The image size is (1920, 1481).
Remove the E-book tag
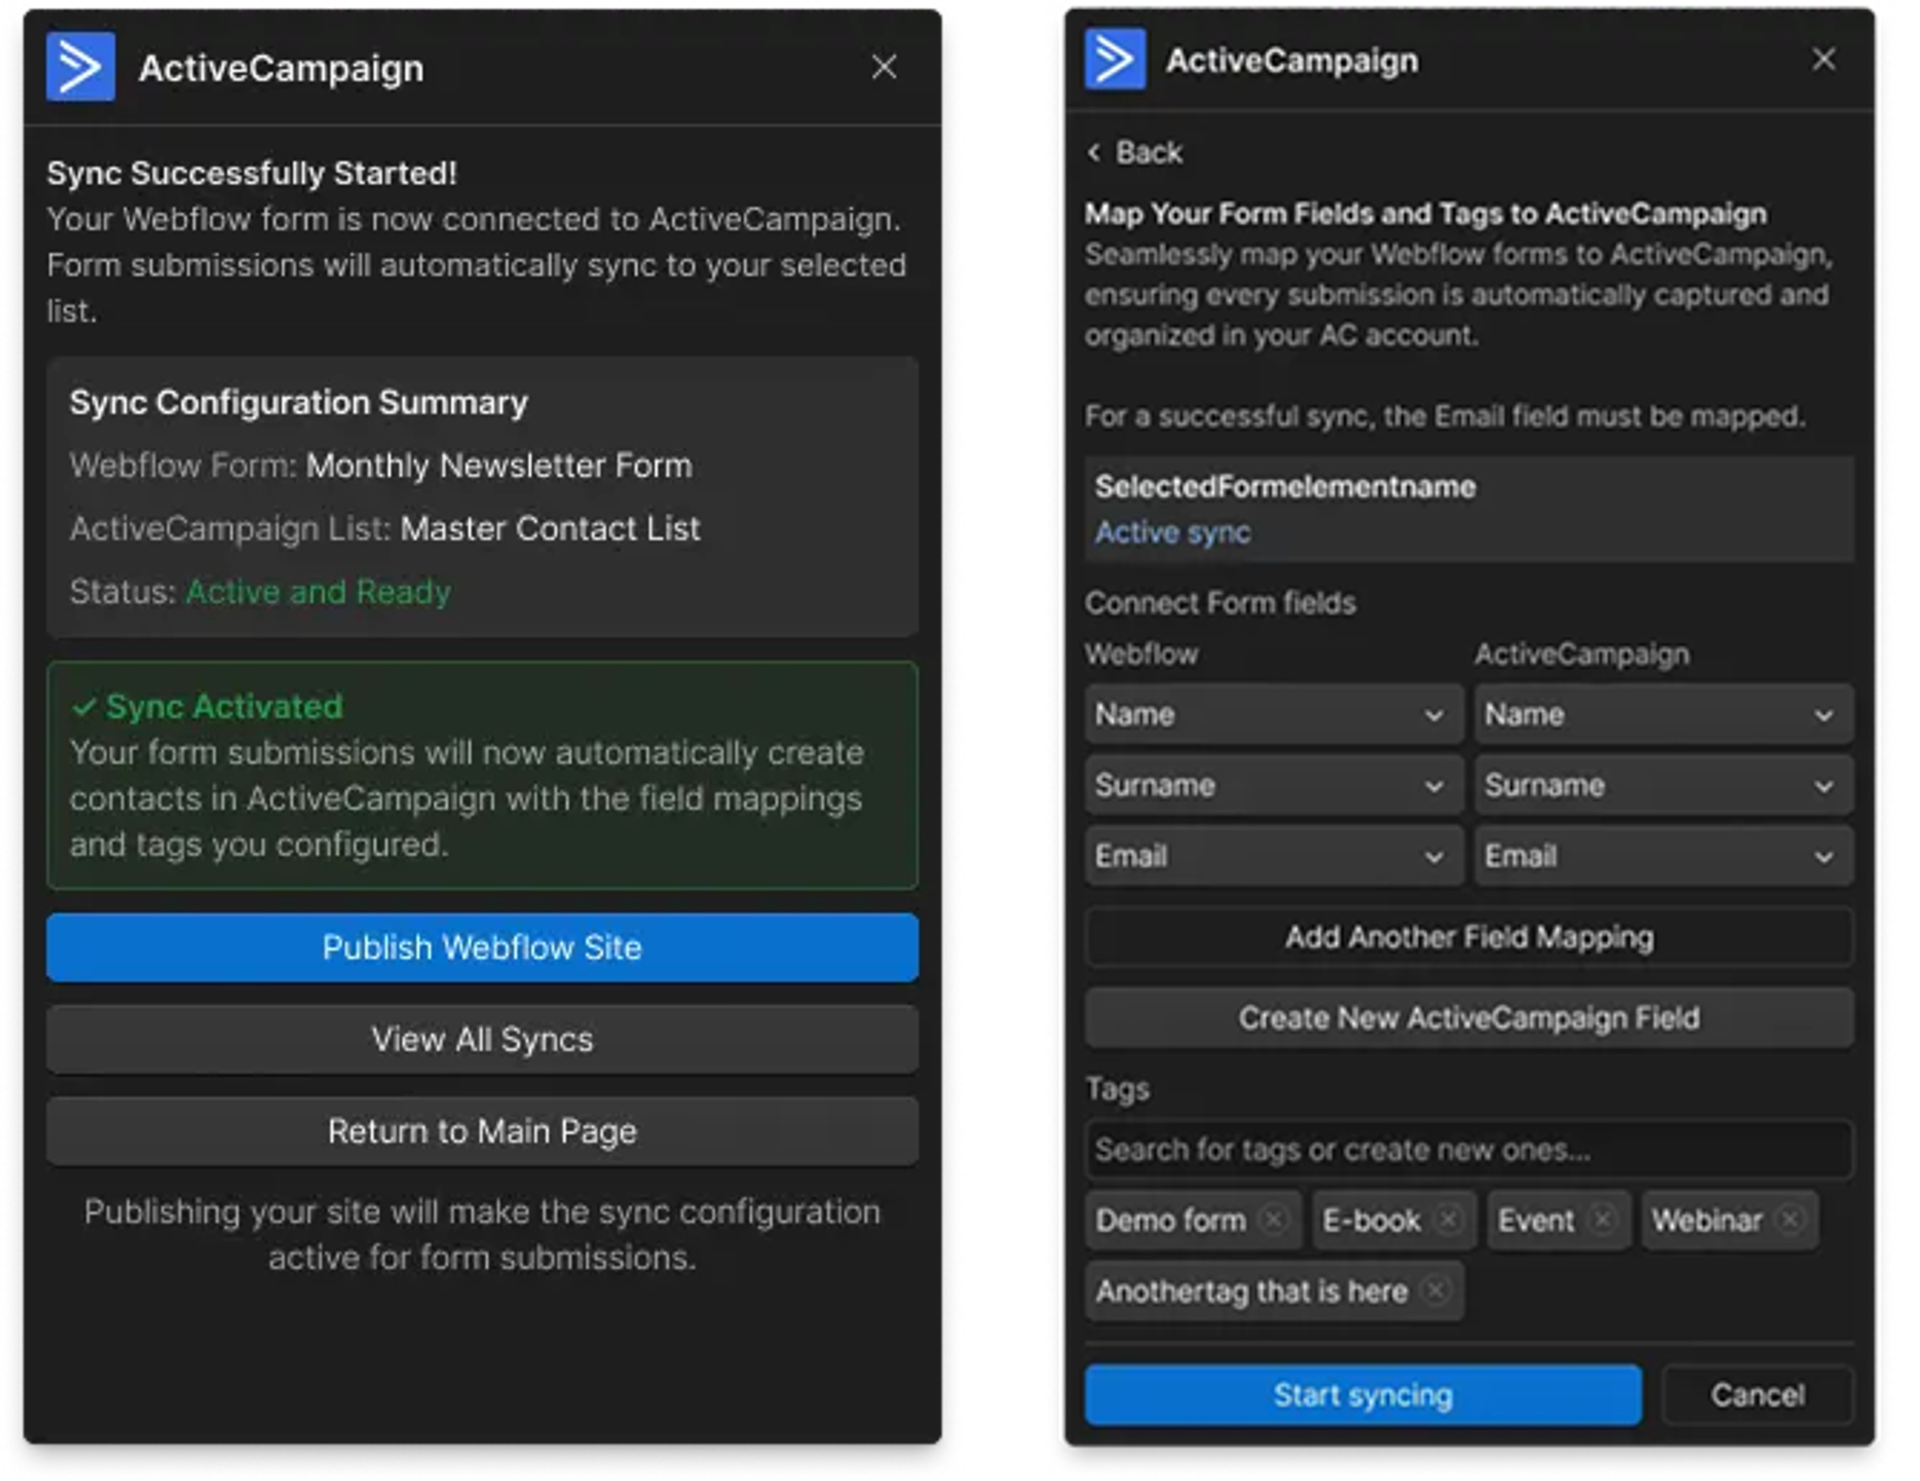[1448, 1220]
